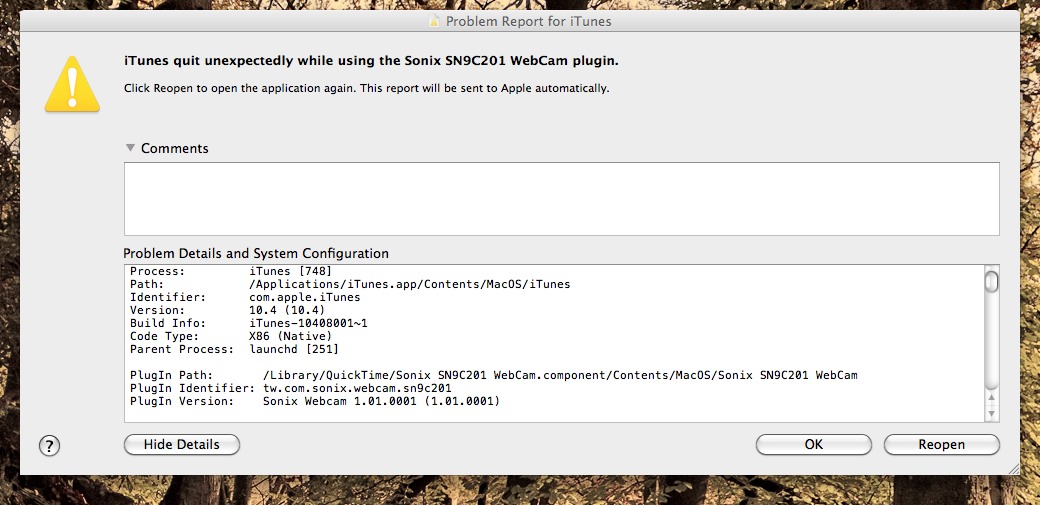Click the 'Process: iTunes [748]' line
The height and width of the screenshot is (505, 1040).
point(231,271)
